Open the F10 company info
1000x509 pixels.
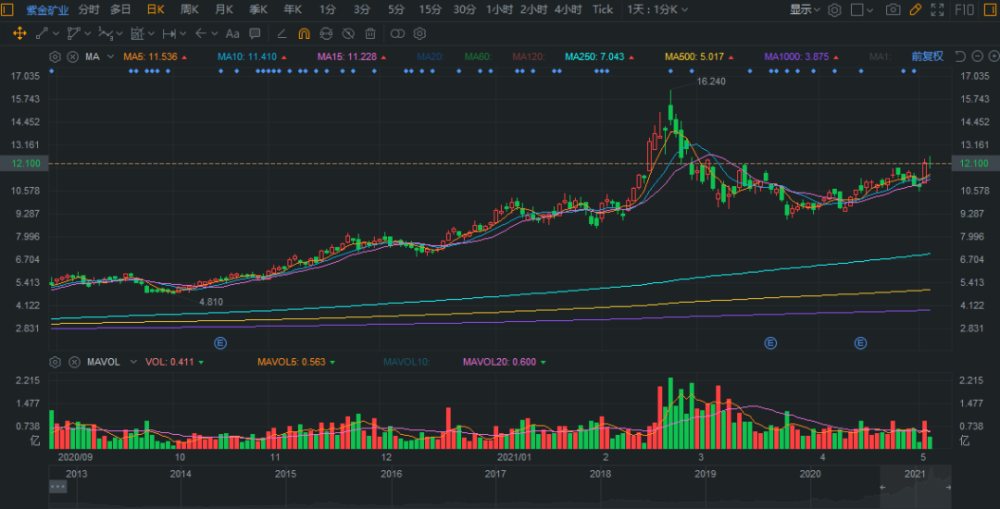tap(965, 10)
